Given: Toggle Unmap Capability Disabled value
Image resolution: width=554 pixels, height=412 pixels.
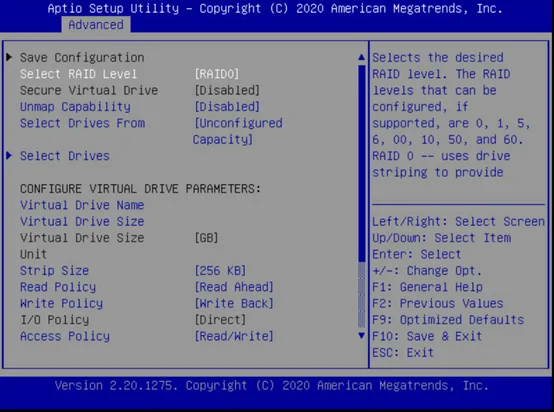Looking at the screenshot, I should pos(227,107).
